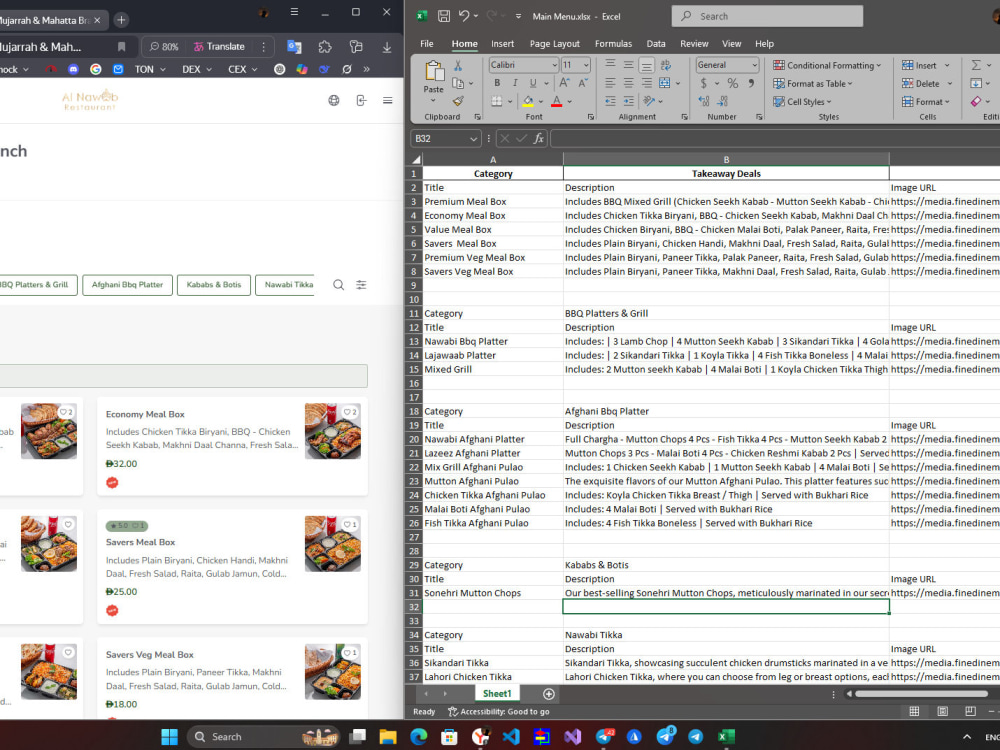Click Economy Meal Box food thumbnail
This screenshot has height=750, width=1000.
332,430
